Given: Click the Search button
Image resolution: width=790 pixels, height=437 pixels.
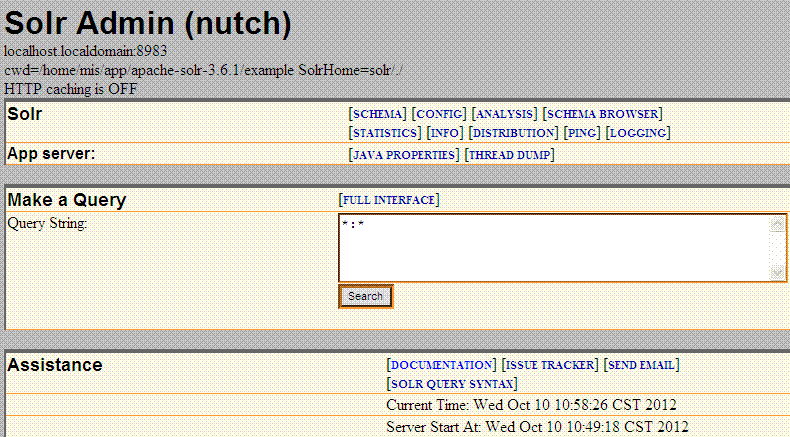Looking at the screenshot, I should [x=366, y=296].
